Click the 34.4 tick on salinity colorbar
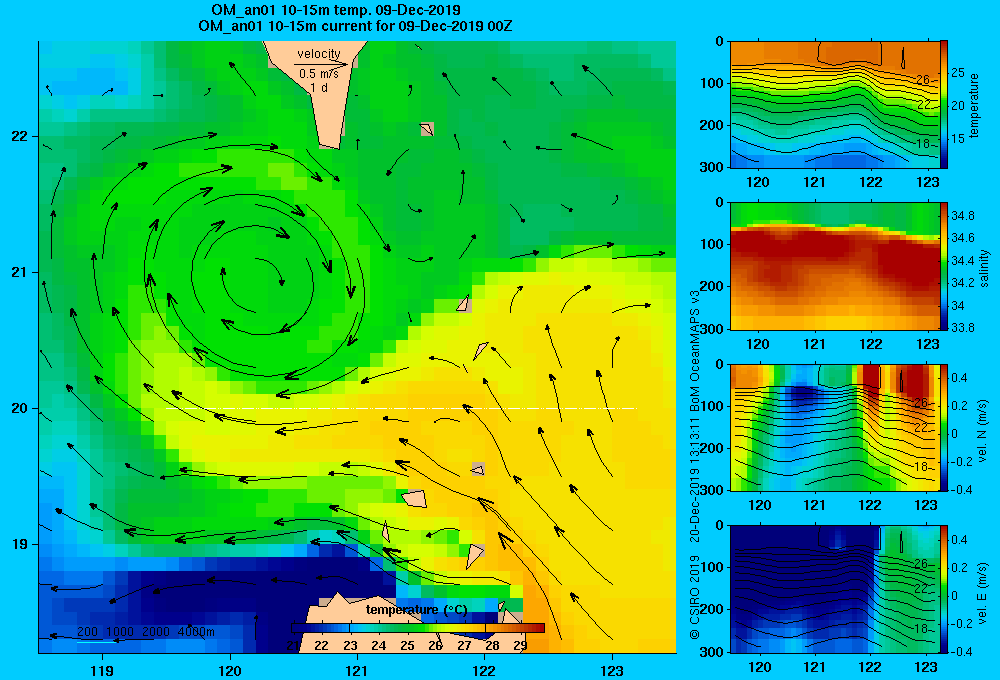The height and width of the screenshot is (680, 1000). pos(962,260)
